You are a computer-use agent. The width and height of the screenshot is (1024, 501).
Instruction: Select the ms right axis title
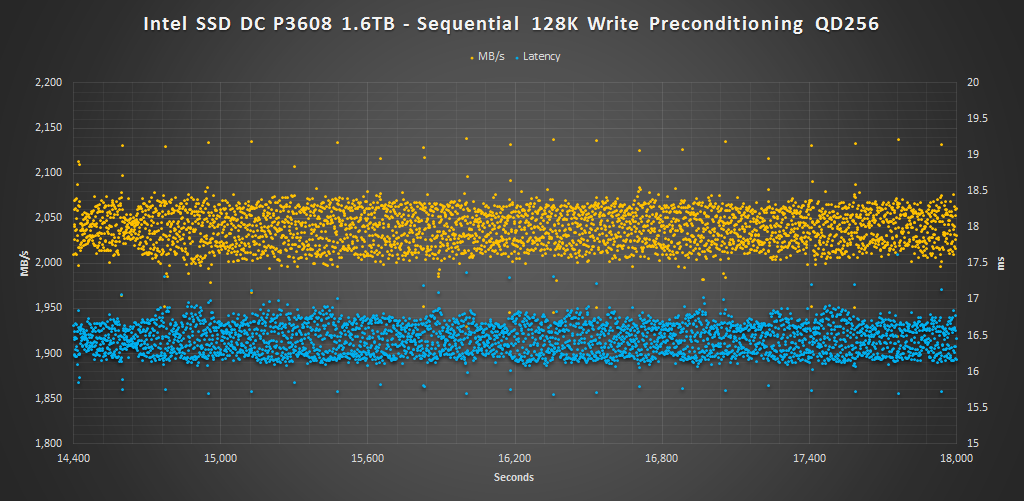[999, 263]
